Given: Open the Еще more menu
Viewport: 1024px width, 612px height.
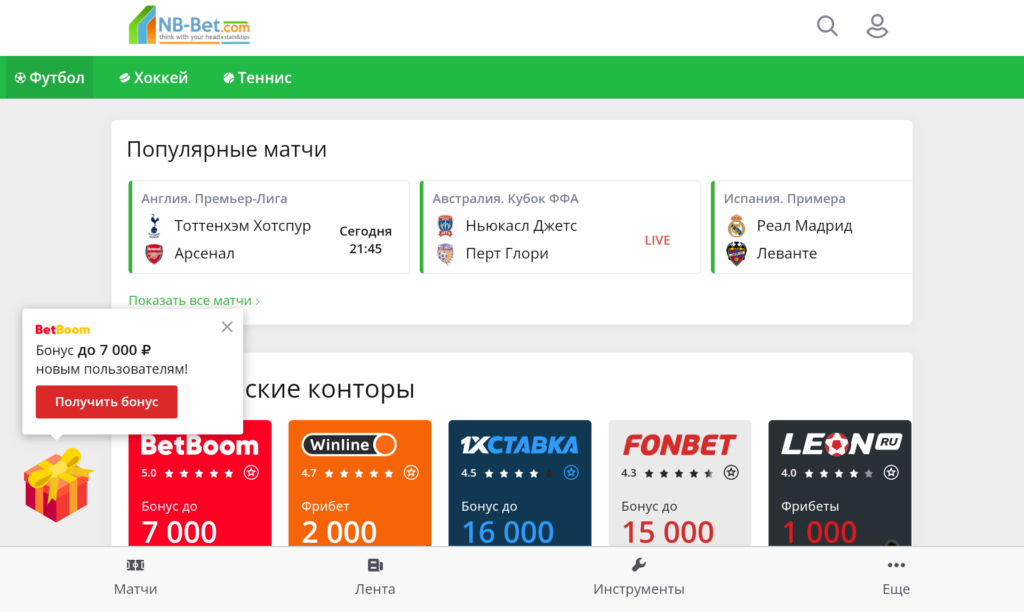Looking at the screenshot, I should pos(896,577).
